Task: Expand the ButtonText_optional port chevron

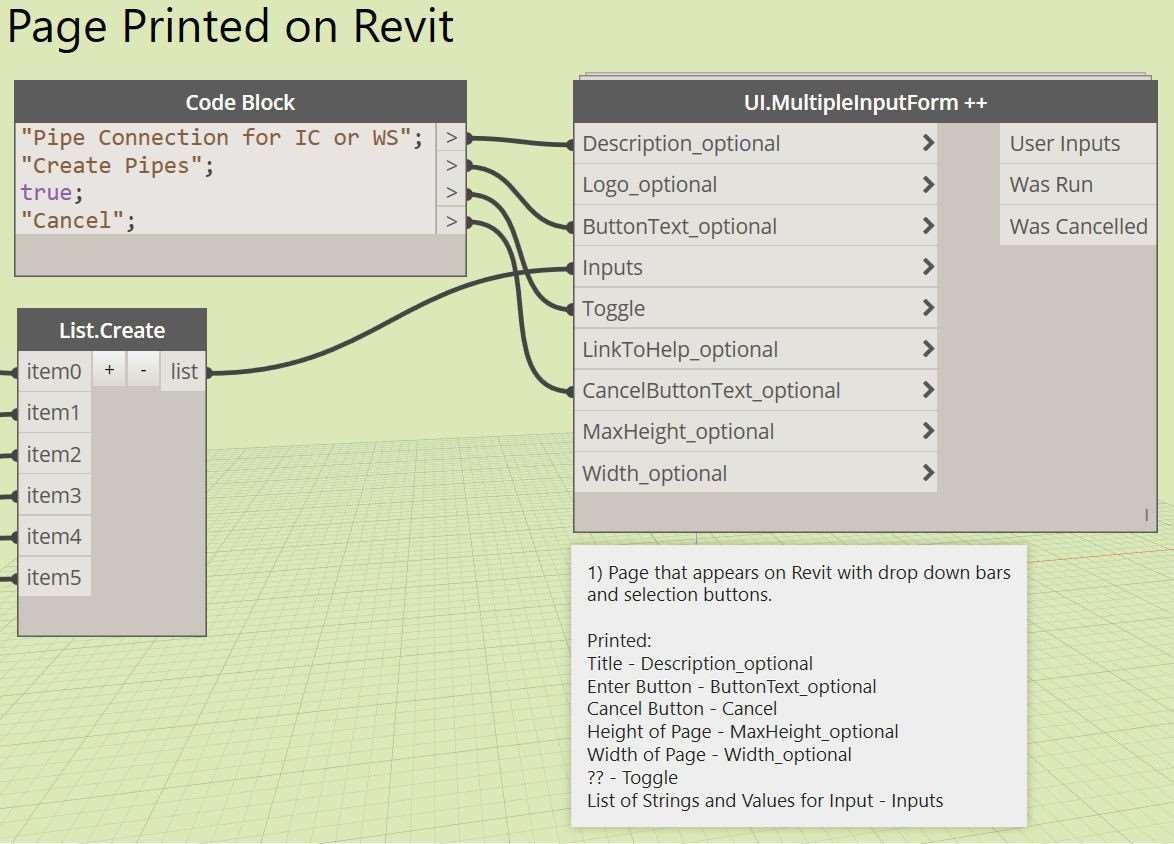Action: pyautogui.click(x=928, y=225)
